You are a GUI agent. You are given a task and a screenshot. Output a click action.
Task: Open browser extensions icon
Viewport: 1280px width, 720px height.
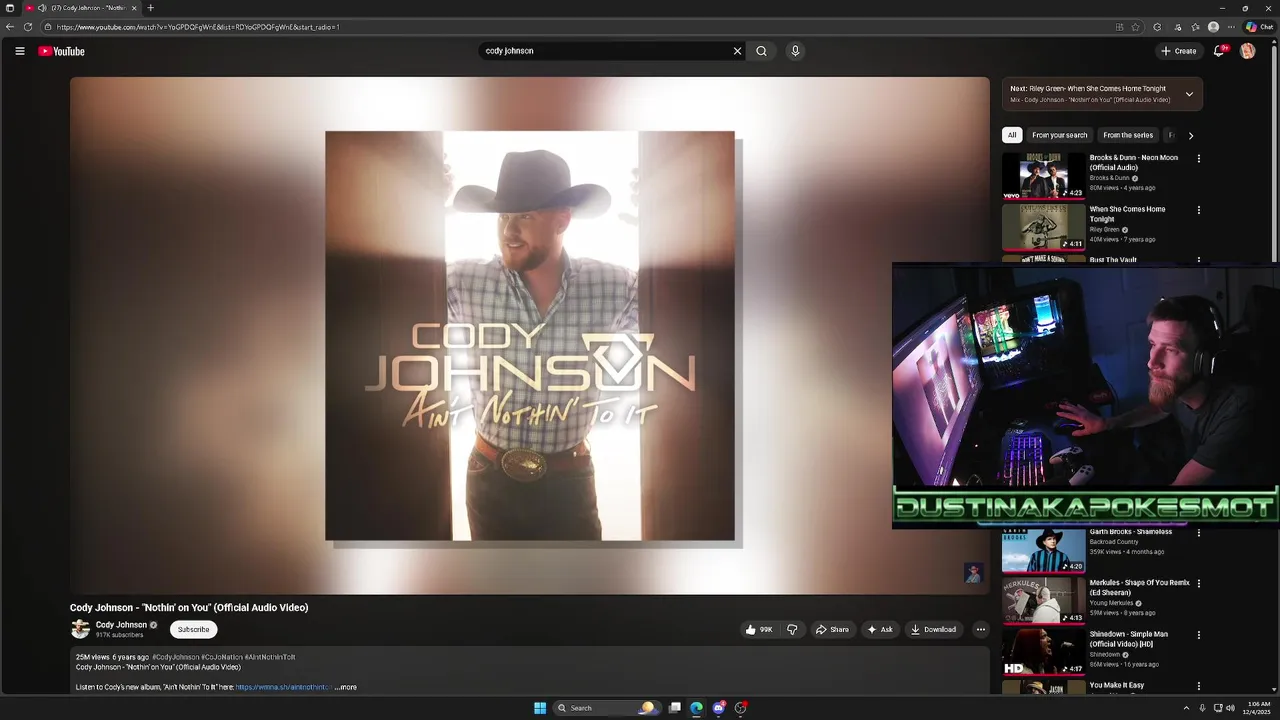(x=1157, y=27)
